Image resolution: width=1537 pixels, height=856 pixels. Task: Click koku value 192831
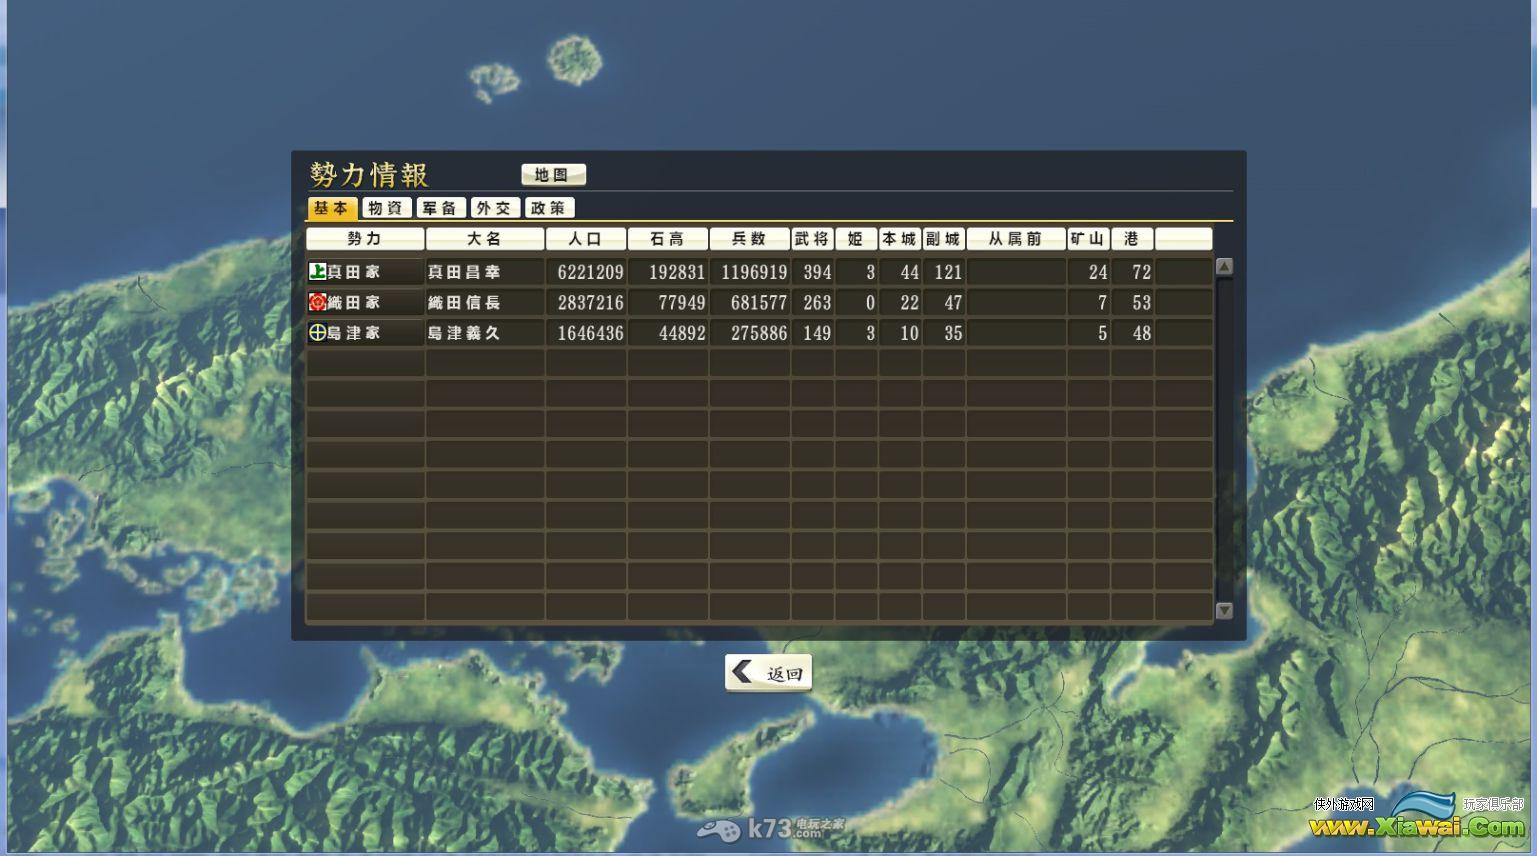pos(677,272)
